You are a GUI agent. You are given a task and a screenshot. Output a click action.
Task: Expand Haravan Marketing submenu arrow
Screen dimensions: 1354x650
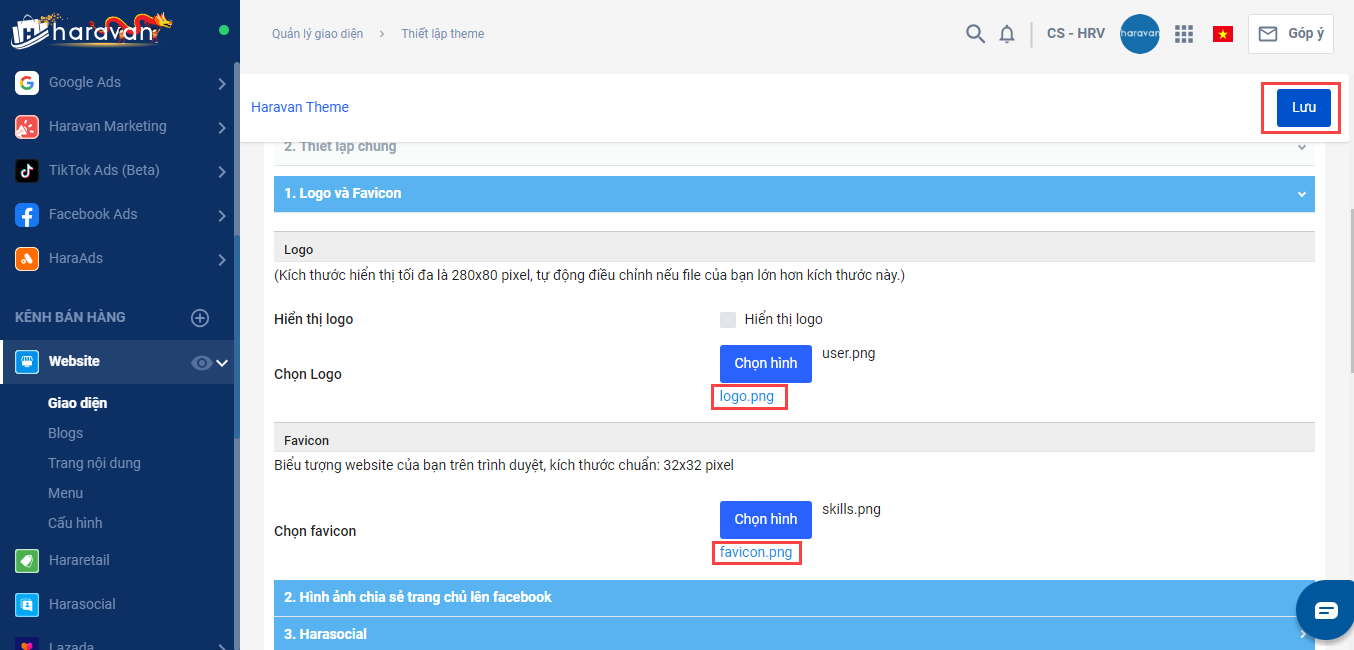point(222,128)
